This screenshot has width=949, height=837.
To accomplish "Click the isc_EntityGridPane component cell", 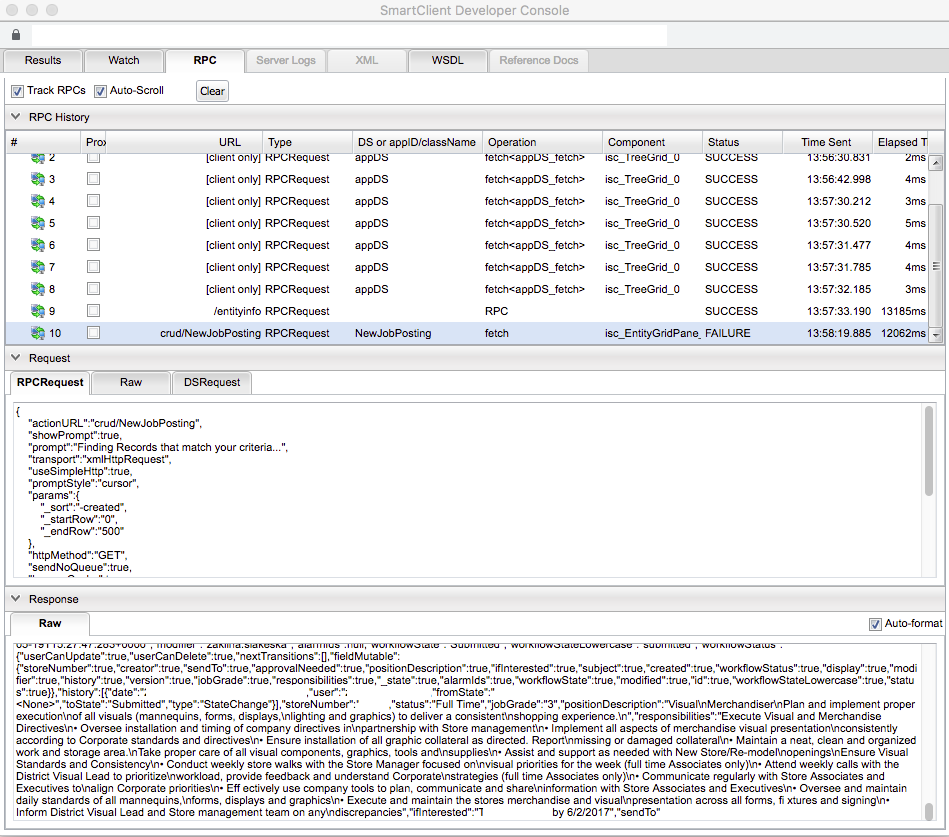I will point(652,333).
